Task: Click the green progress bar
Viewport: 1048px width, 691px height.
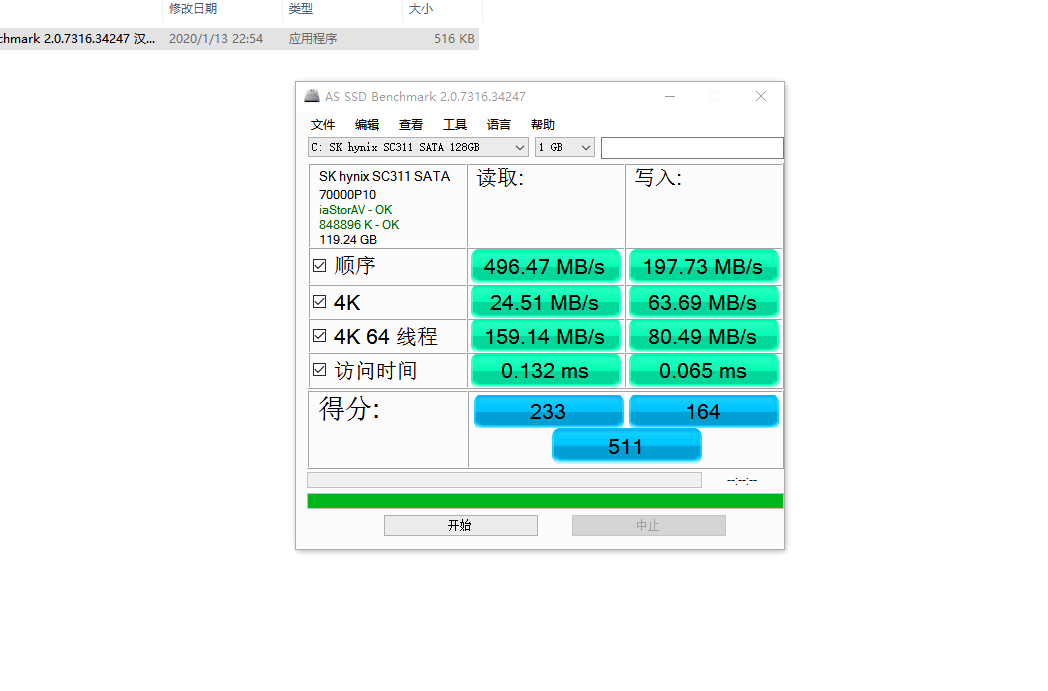Action: click(x=545, y=501)
